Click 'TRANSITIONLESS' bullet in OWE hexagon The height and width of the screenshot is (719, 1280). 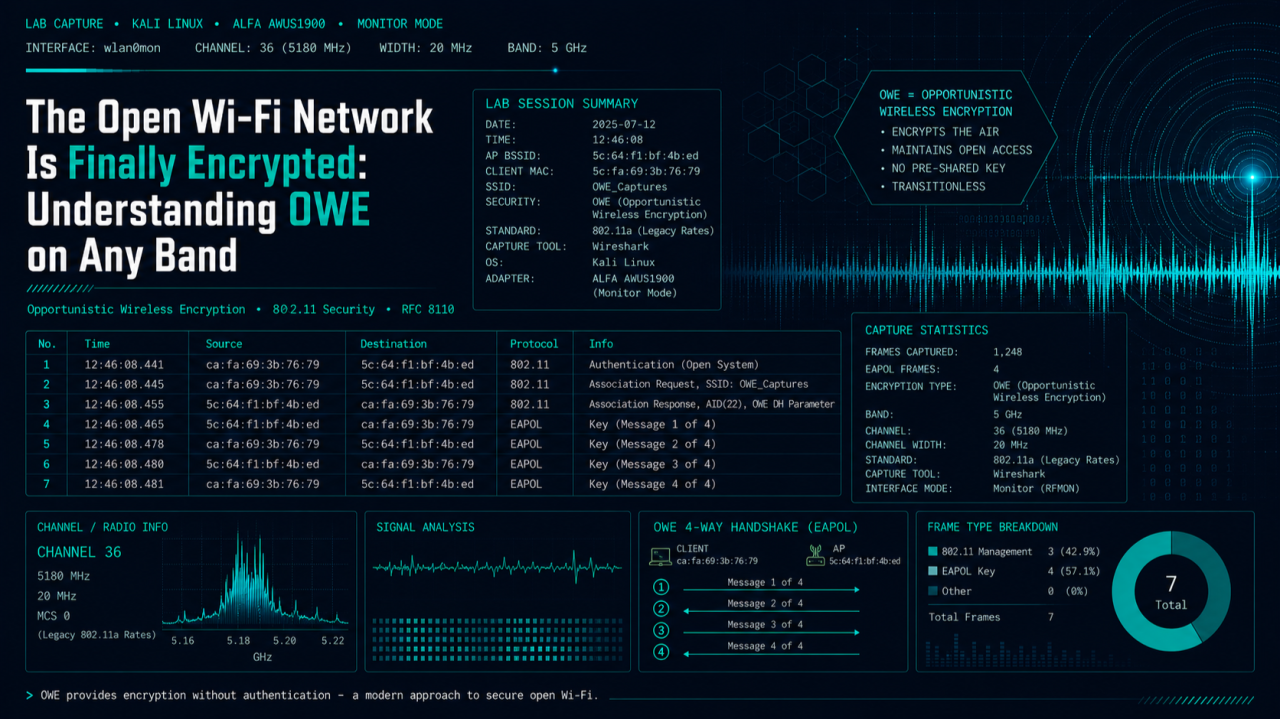pyautogui.click(x=932, y=186)
